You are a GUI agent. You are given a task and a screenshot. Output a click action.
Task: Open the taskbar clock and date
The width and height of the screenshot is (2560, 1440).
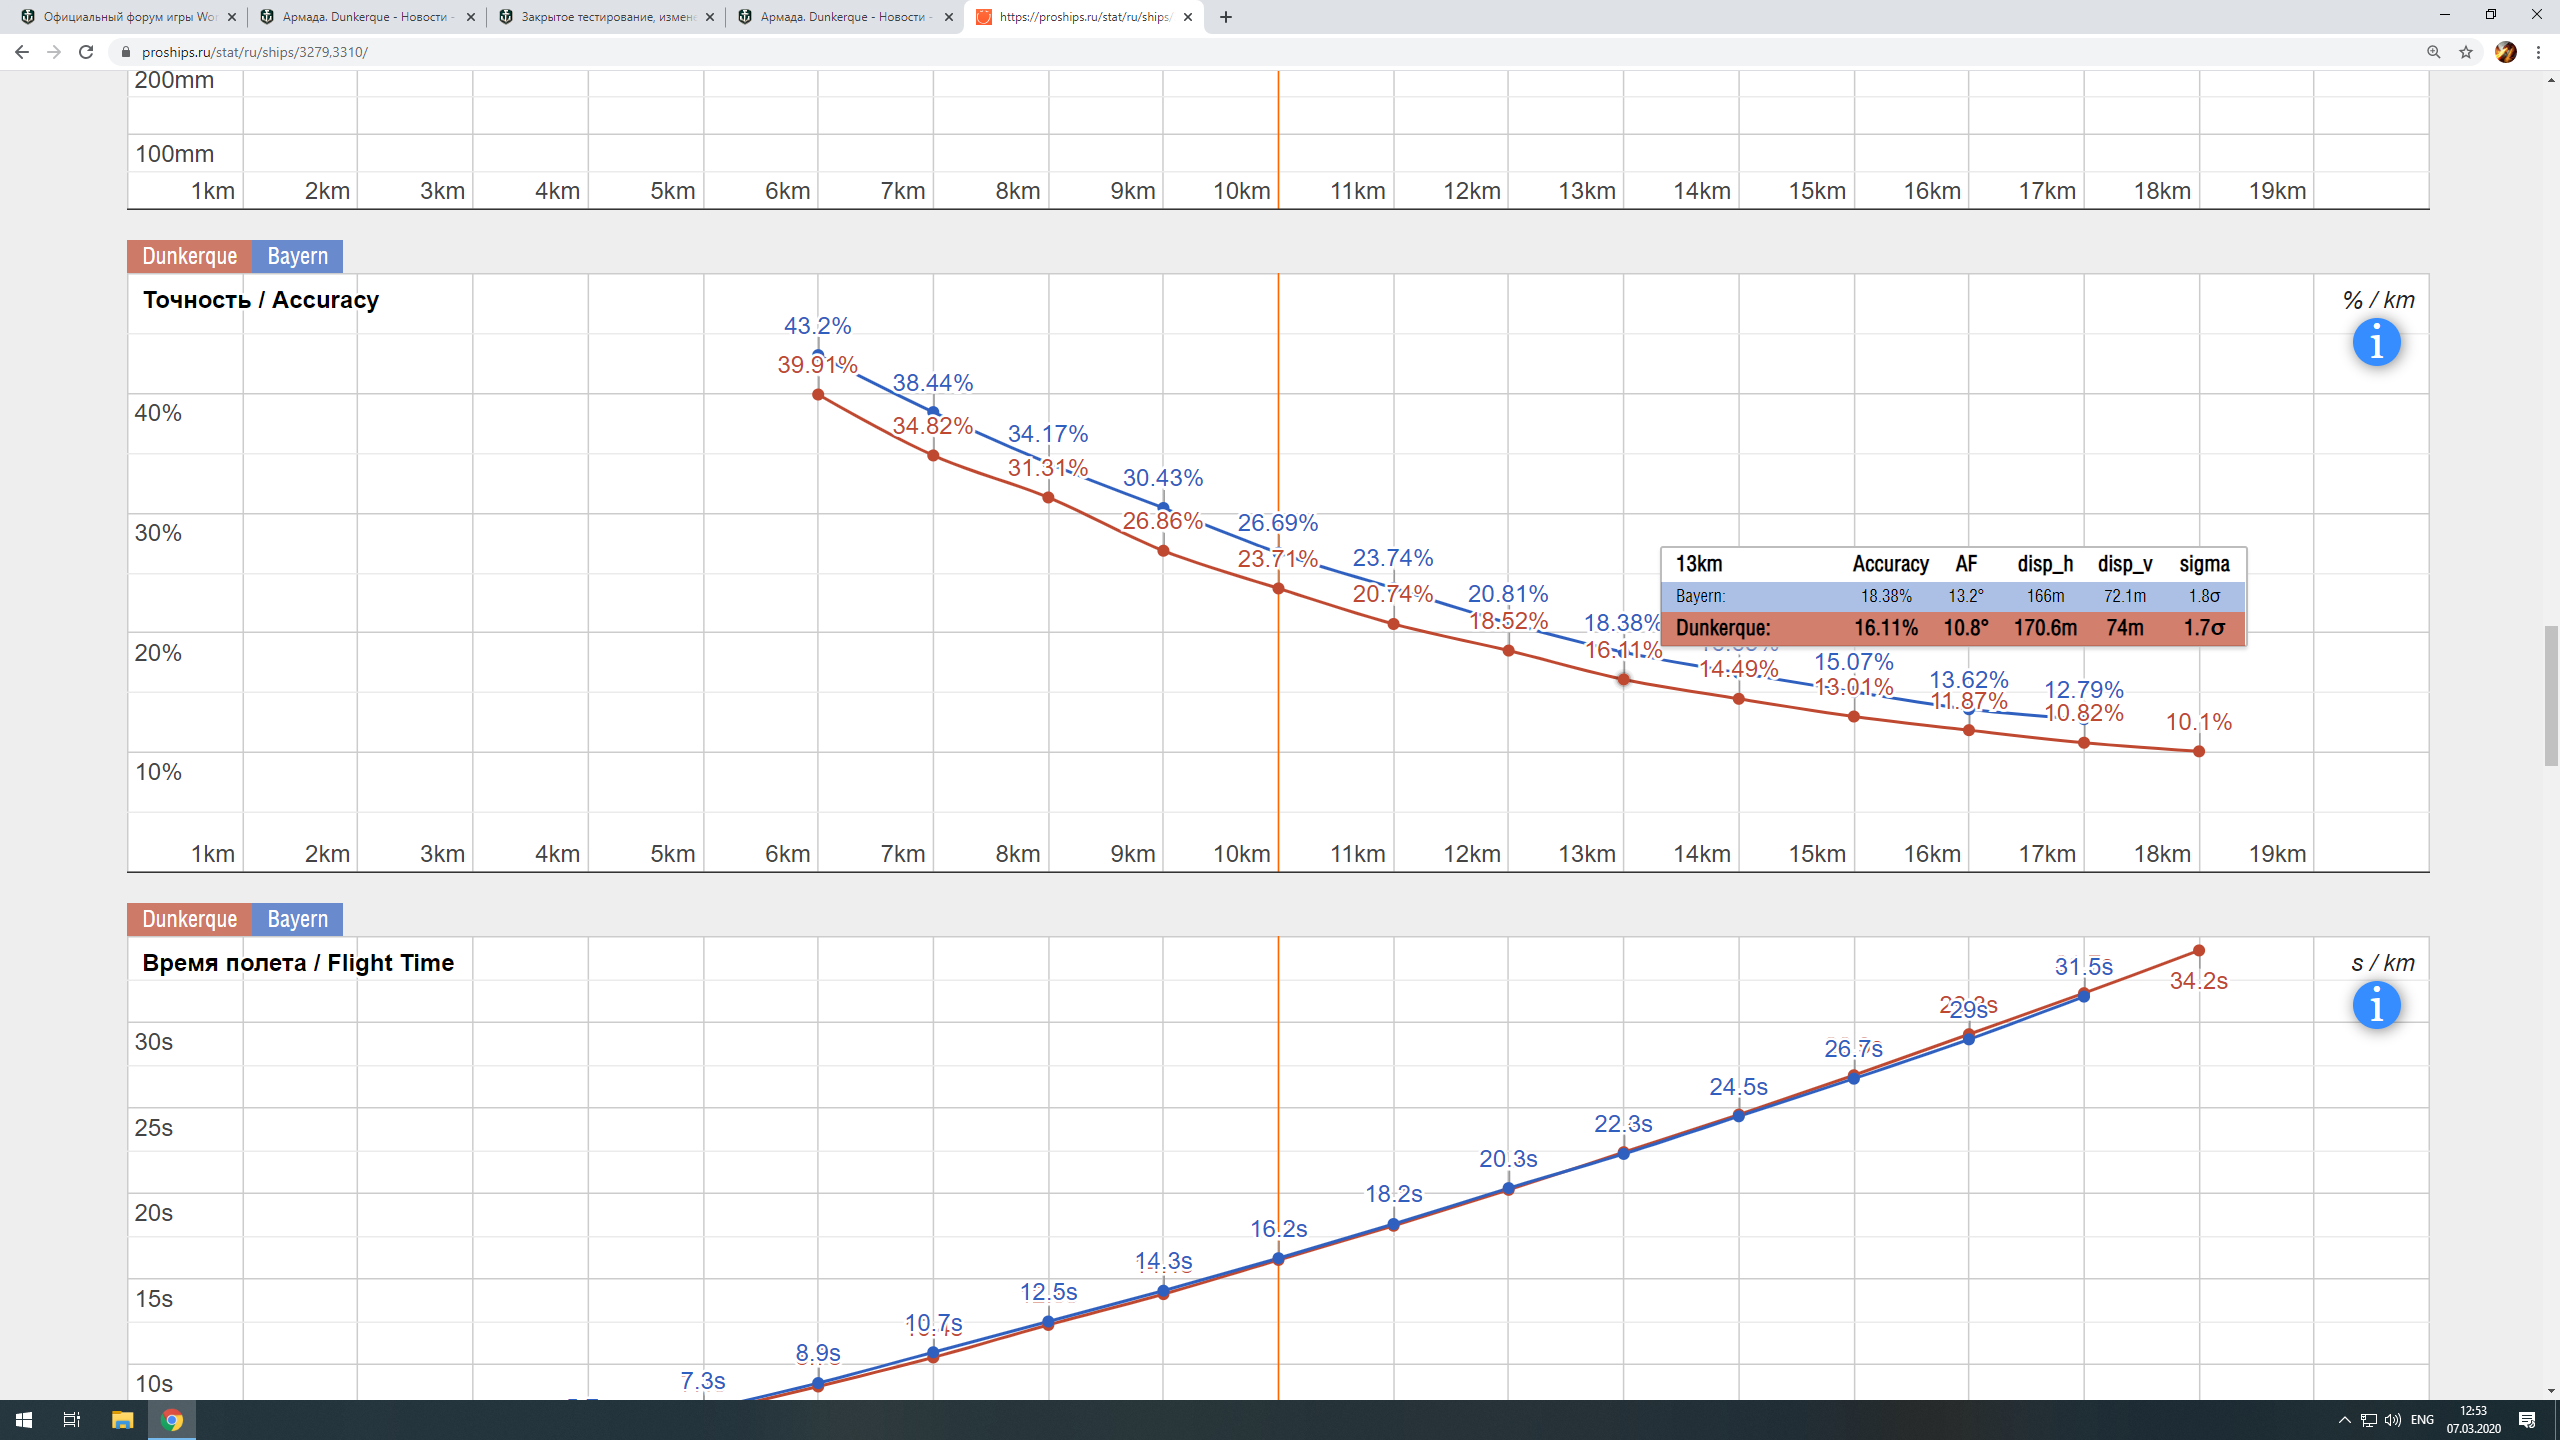coord(2473,1420)
